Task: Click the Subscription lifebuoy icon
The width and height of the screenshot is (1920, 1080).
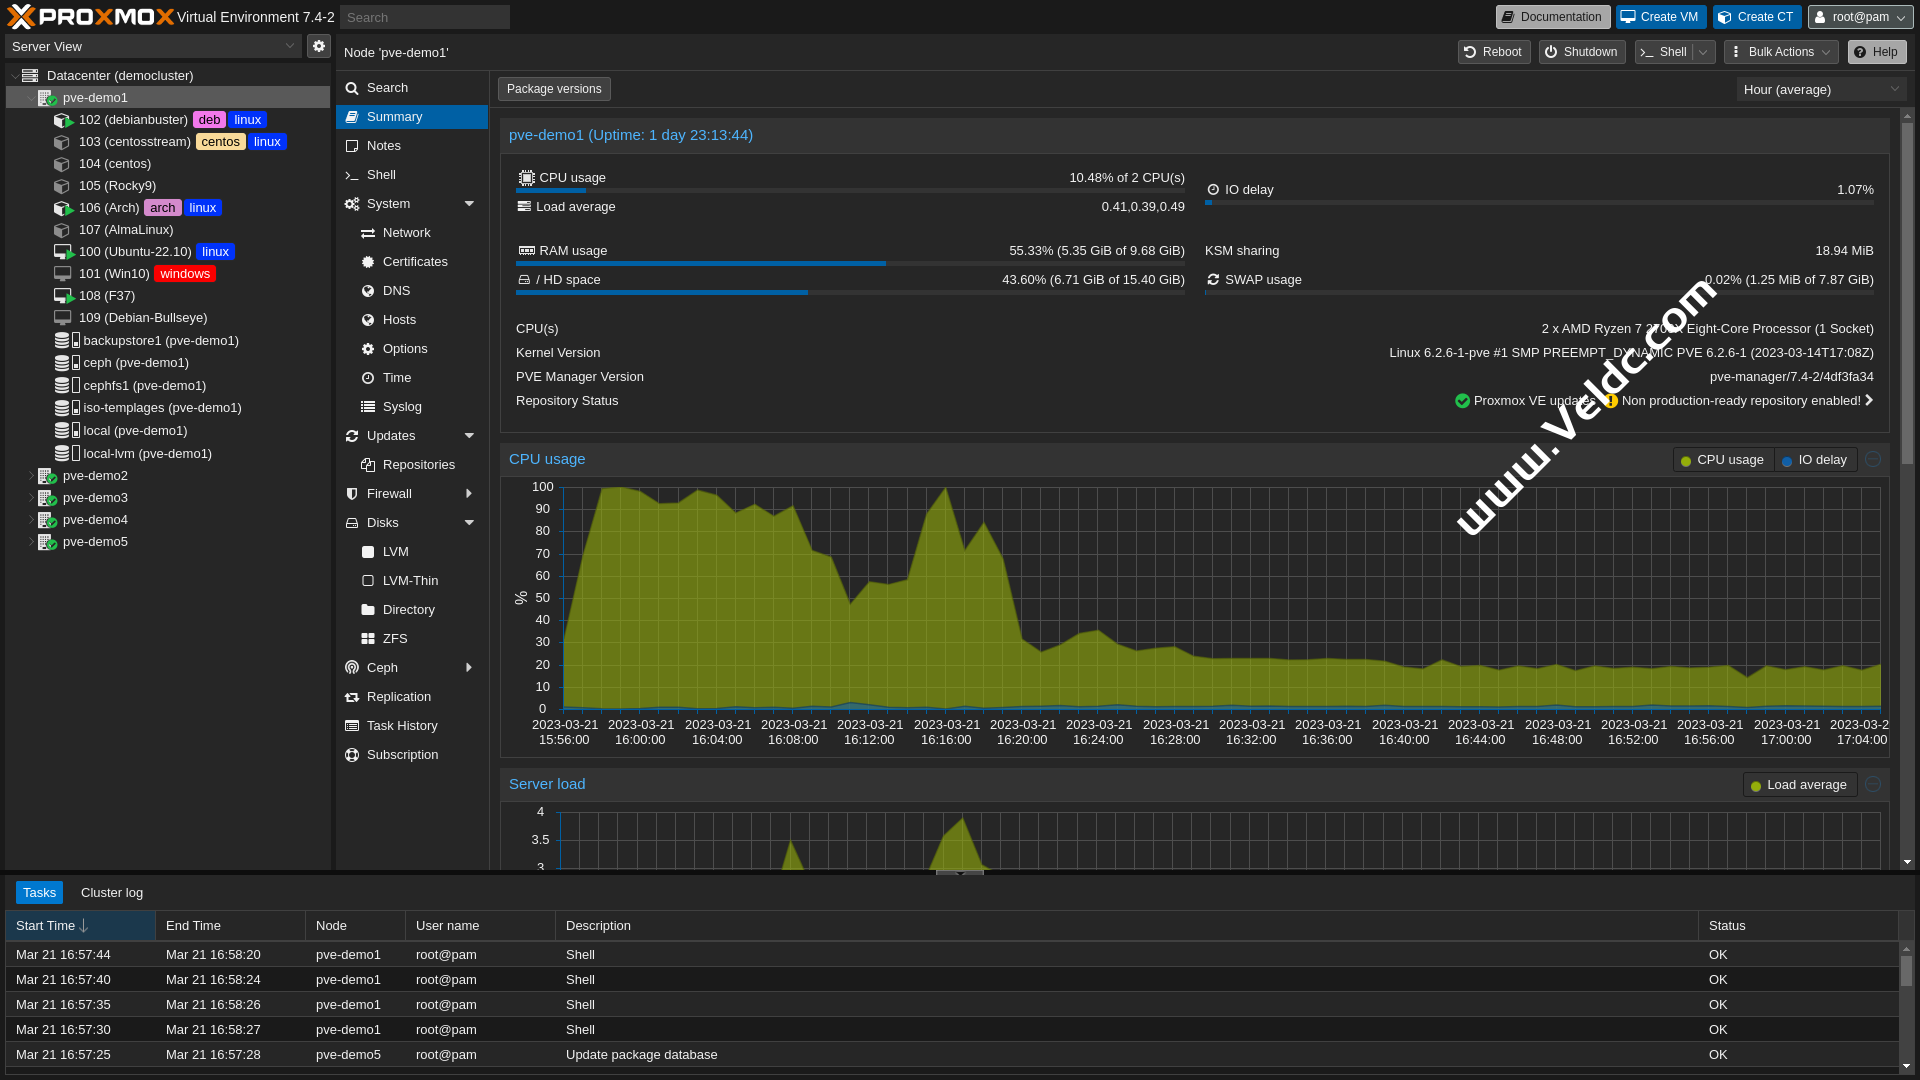Action: coord(352,755)
